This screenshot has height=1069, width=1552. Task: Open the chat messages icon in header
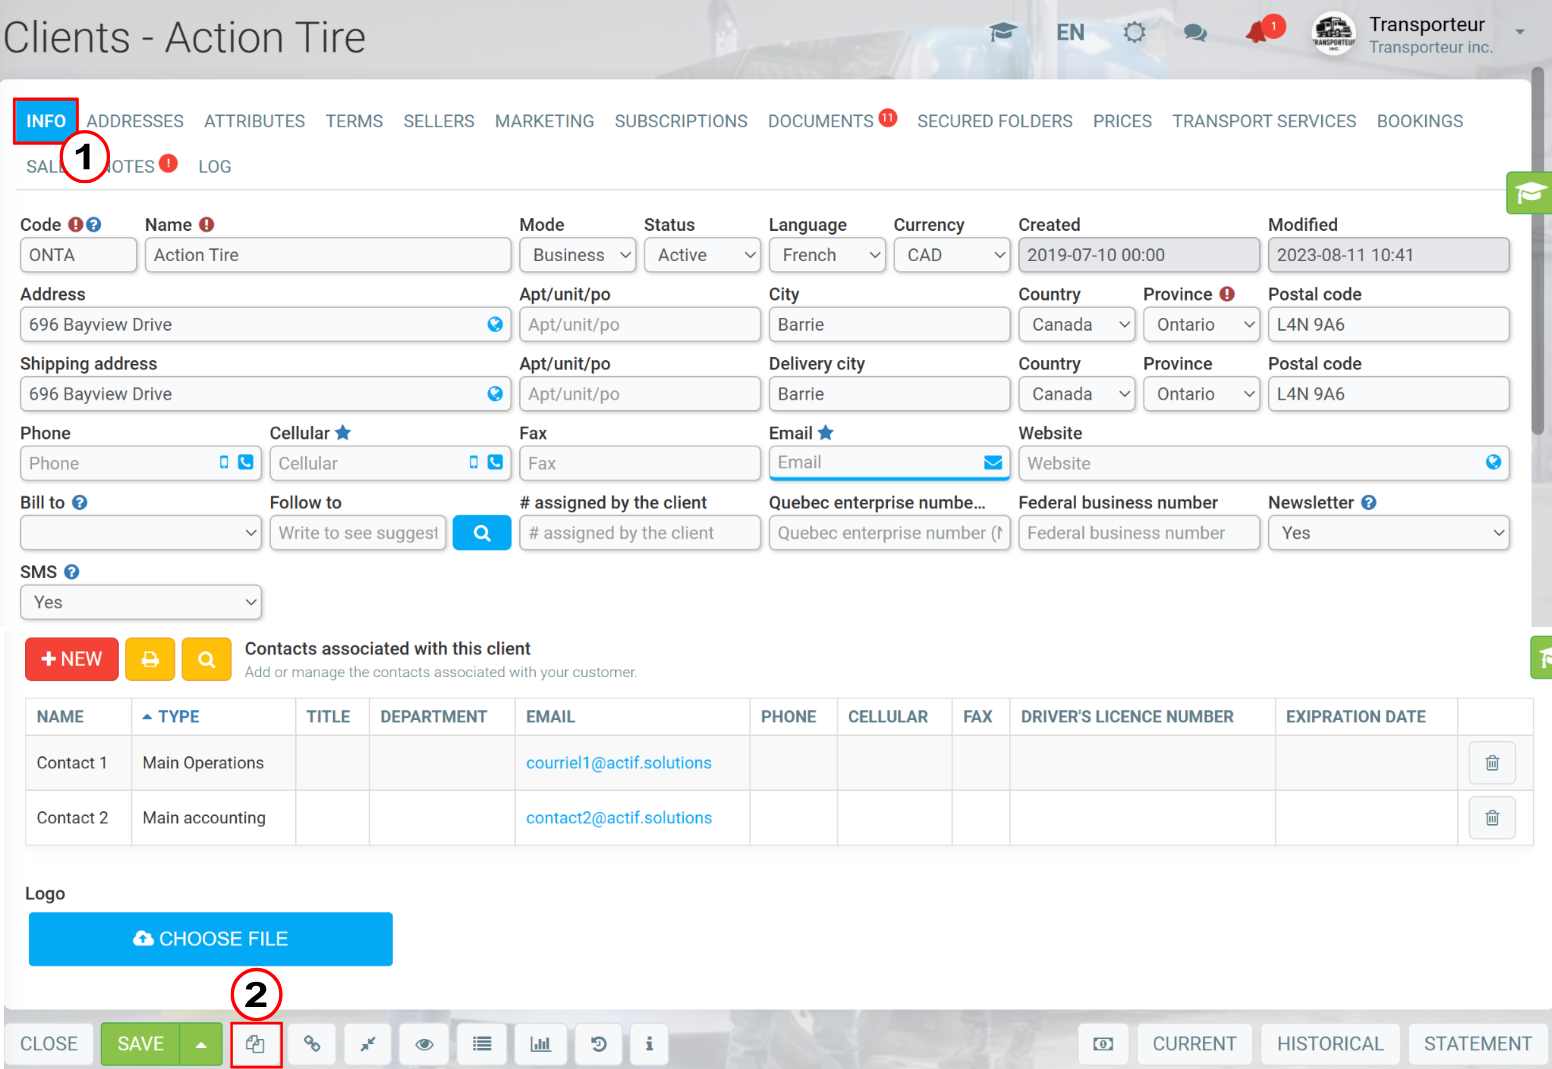click(x=1195, y=33)
